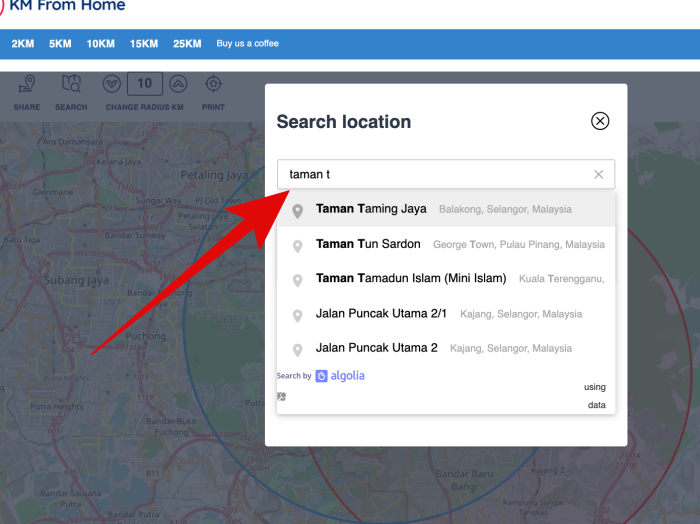Decrease radius with the down chevron

112,84
